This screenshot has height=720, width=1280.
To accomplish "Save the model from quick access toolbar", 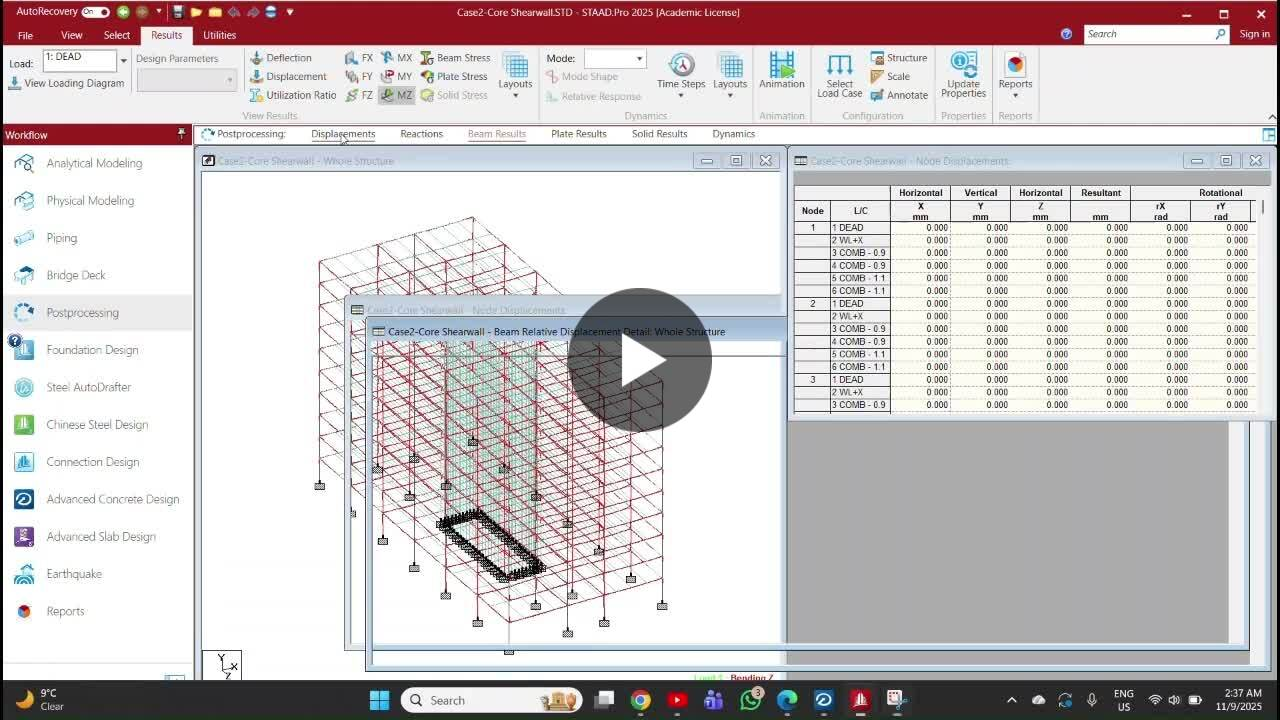I will (178, 12).
